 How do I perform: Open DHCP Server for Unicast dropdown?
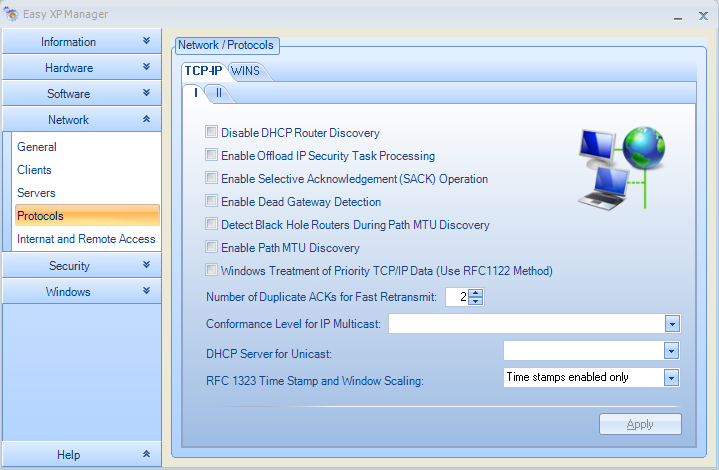click(671, 351)
